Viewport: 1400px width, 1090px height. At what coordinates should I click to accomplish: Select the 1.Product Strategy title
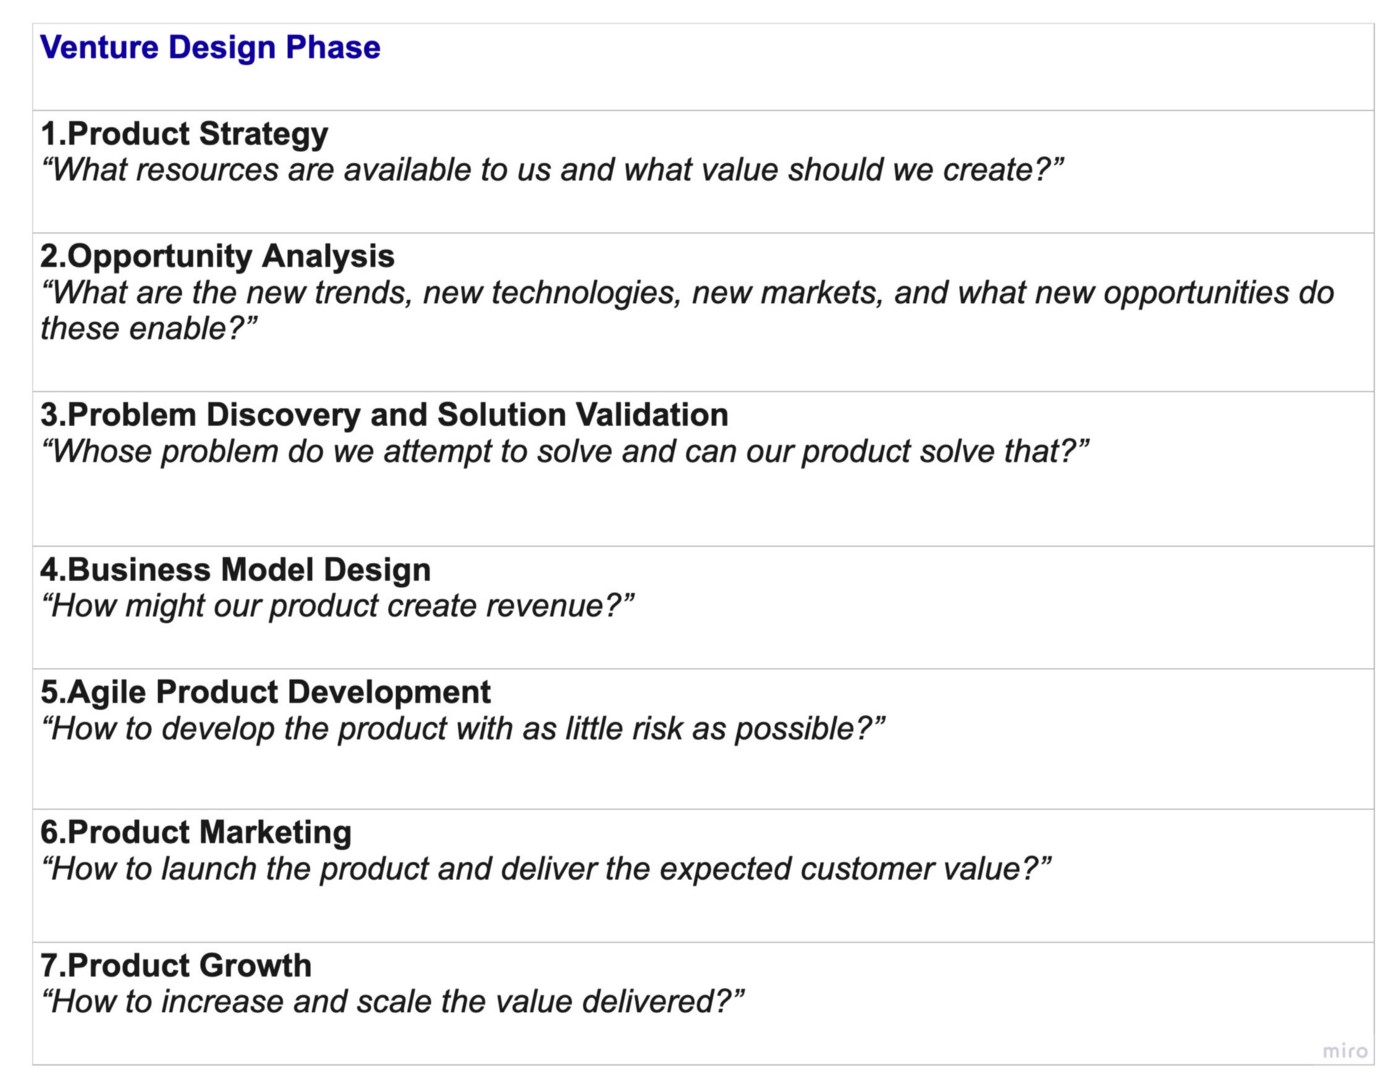click(x=184, y=133)
